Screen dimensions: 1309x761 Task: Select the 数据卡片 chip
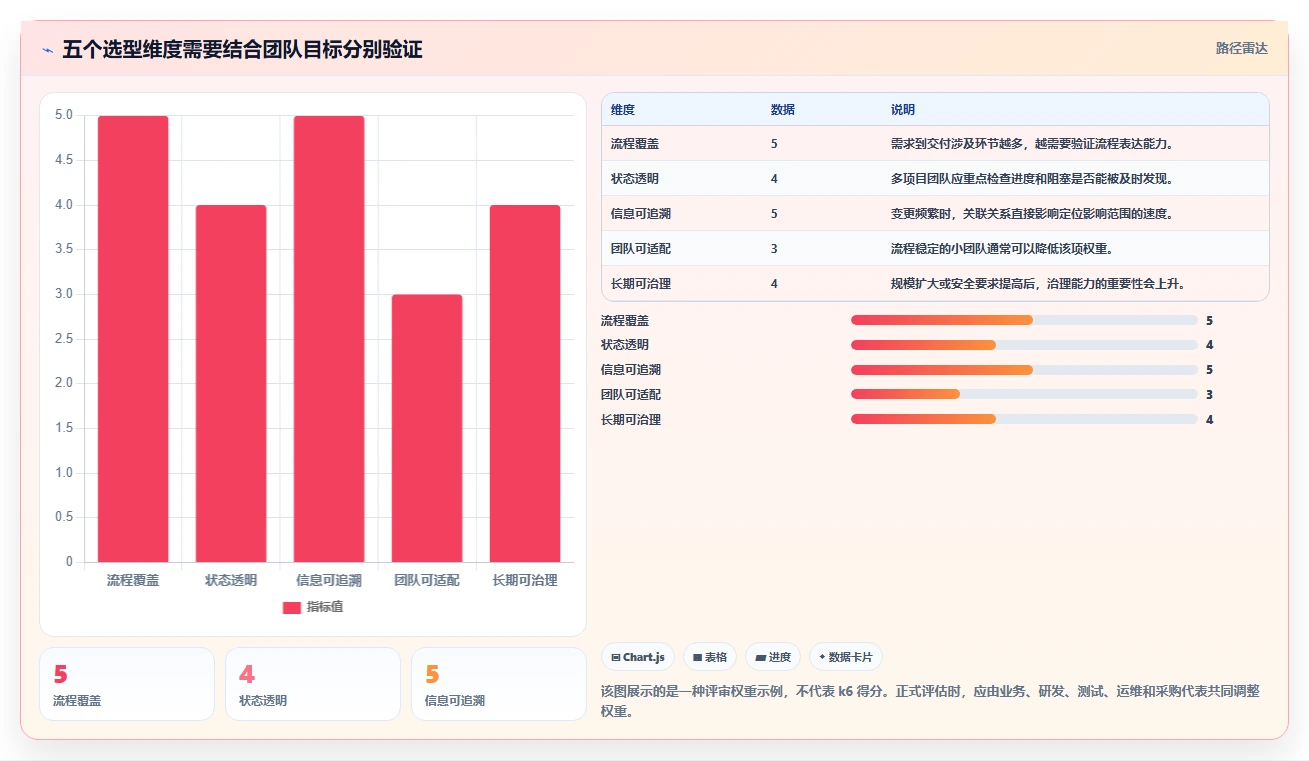(x=845, y=657)
